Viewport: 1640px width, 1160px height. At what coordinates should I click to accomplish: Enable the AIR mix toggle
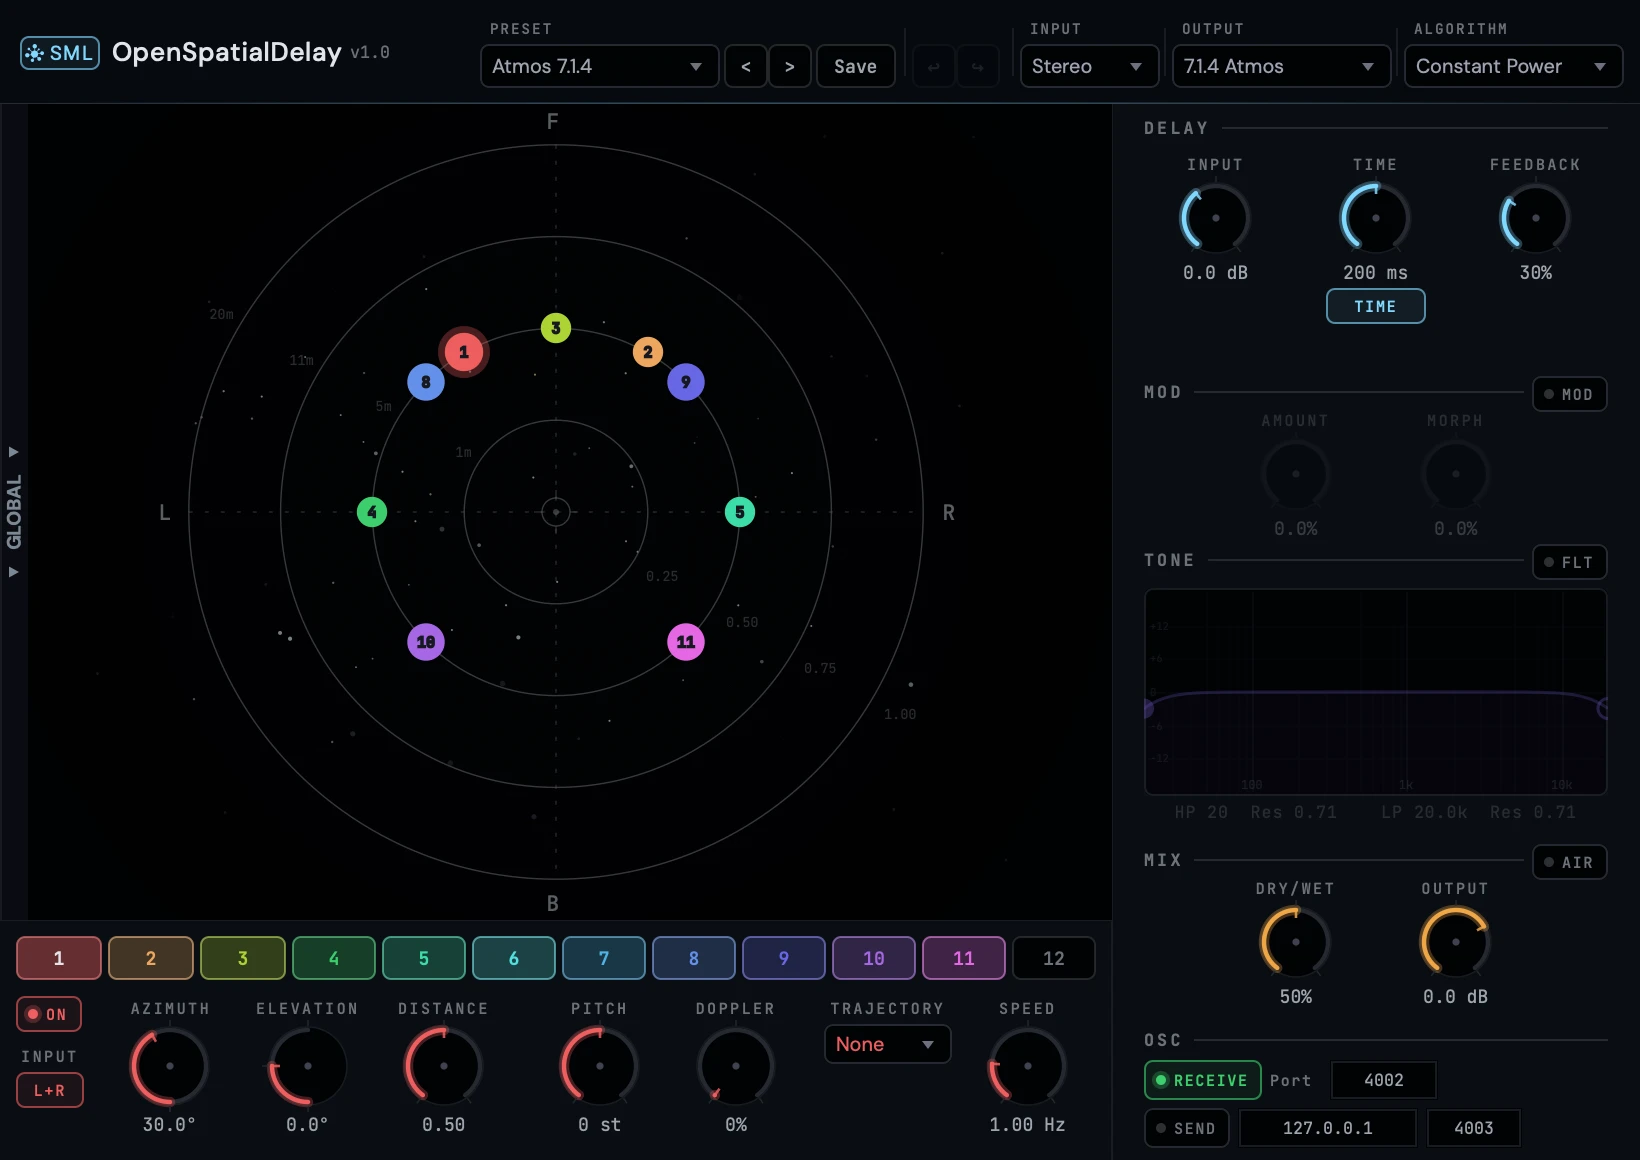pyautogui.click(x=1569, y=862)
